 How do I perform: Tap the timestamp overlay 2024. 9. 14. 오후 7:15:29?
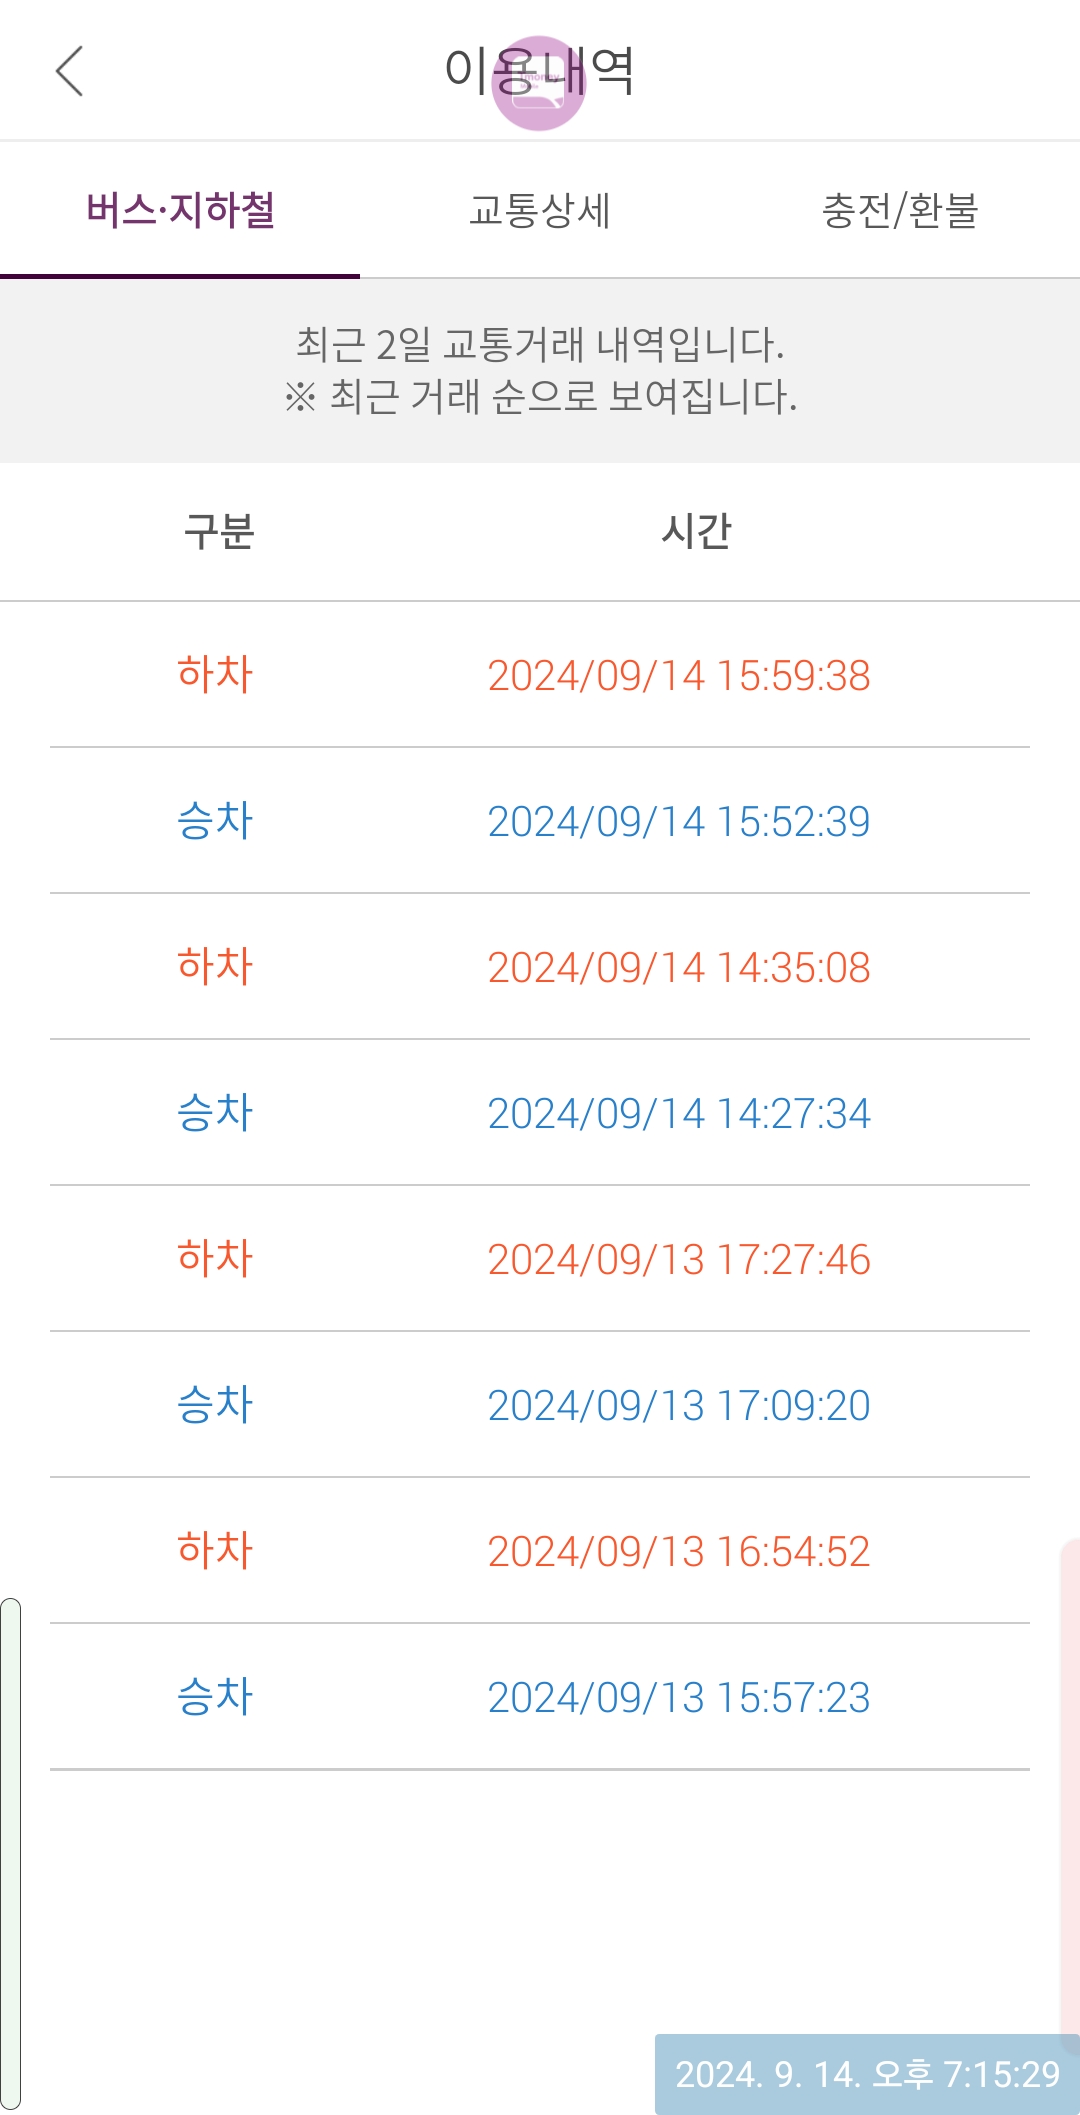tap(866, 2074)
